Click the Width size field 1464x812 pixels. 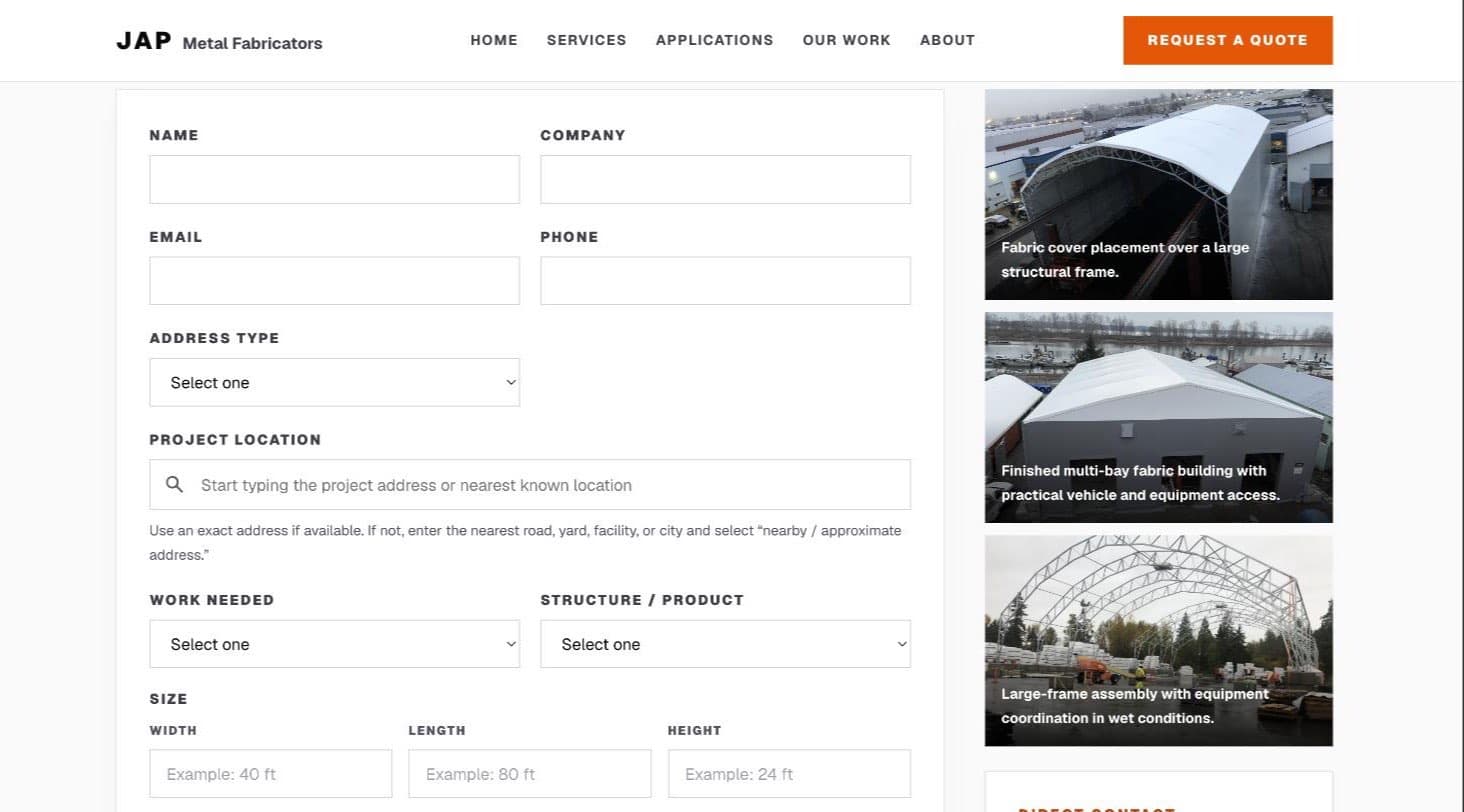point(270,774)
